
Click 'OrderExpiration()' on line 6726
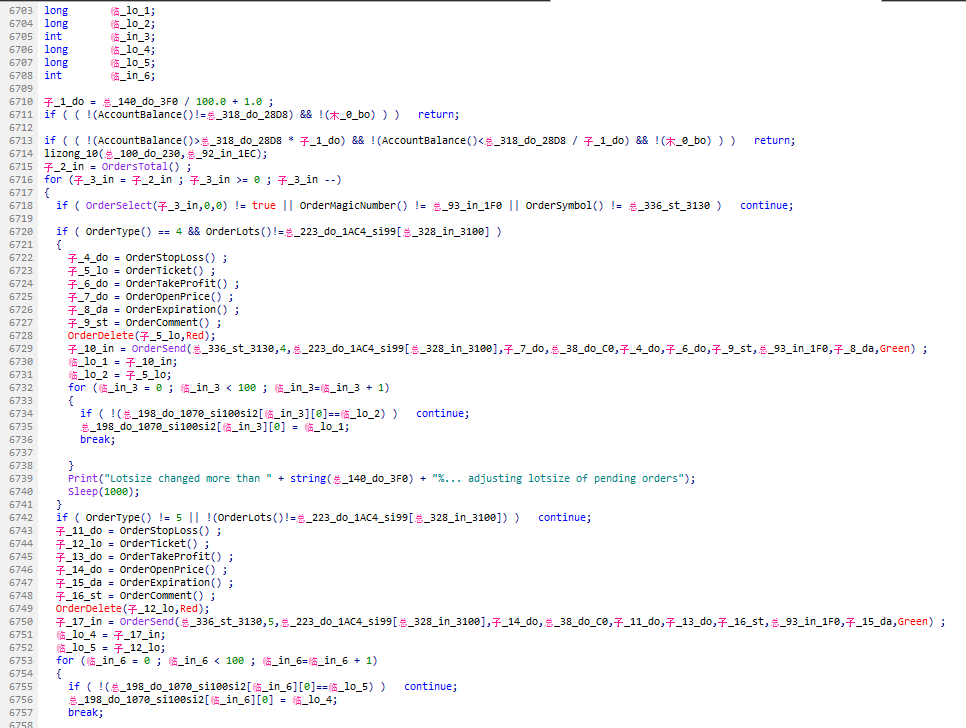point(177,310)
